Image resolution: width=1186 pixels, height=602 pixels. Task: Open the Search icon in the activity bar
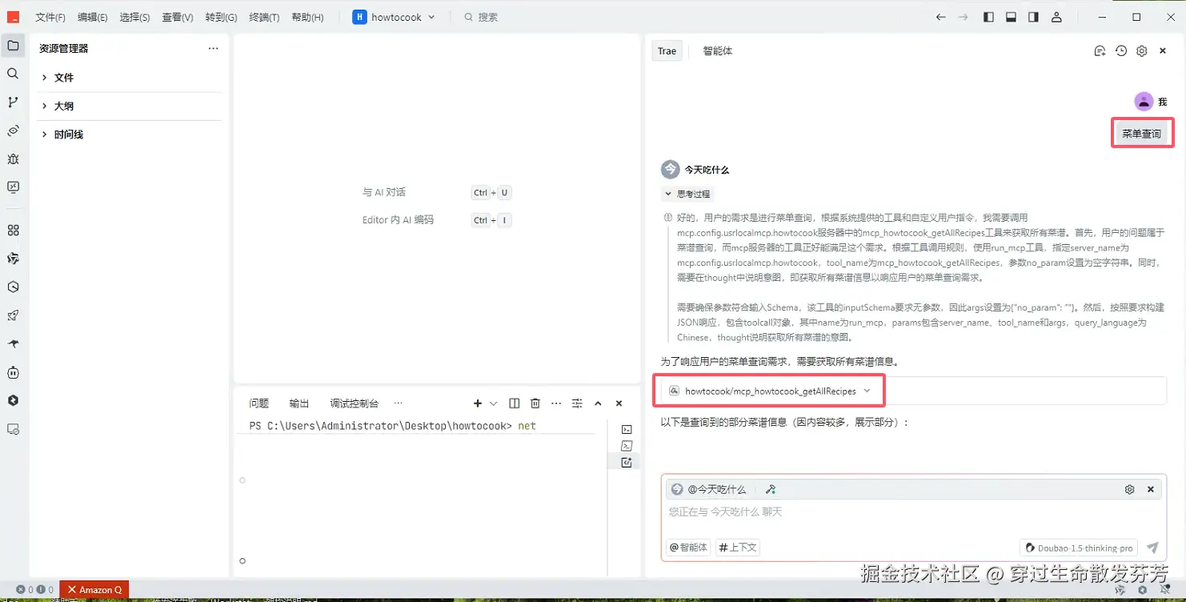point(13,73)
